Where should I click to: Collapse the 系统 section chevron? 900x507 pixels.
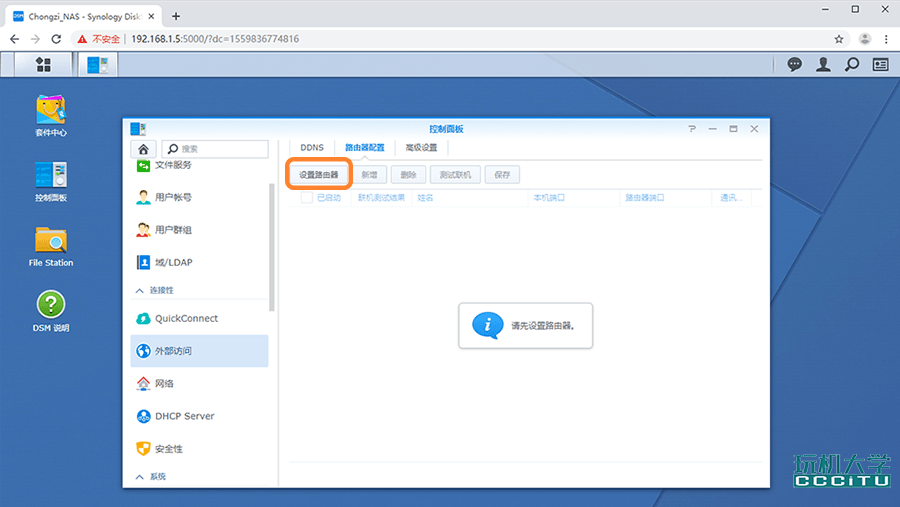(x=138, y=477)
